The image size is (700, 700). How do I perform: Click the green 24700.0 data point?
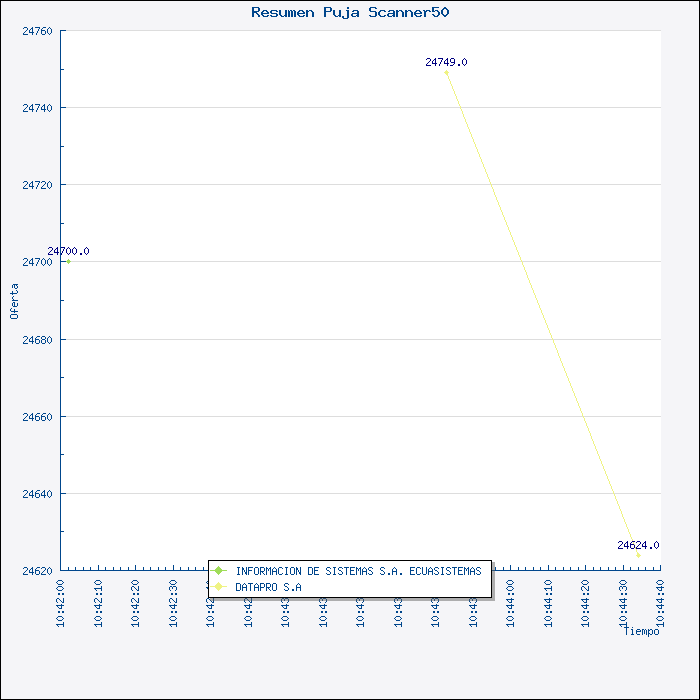[68, 262]
